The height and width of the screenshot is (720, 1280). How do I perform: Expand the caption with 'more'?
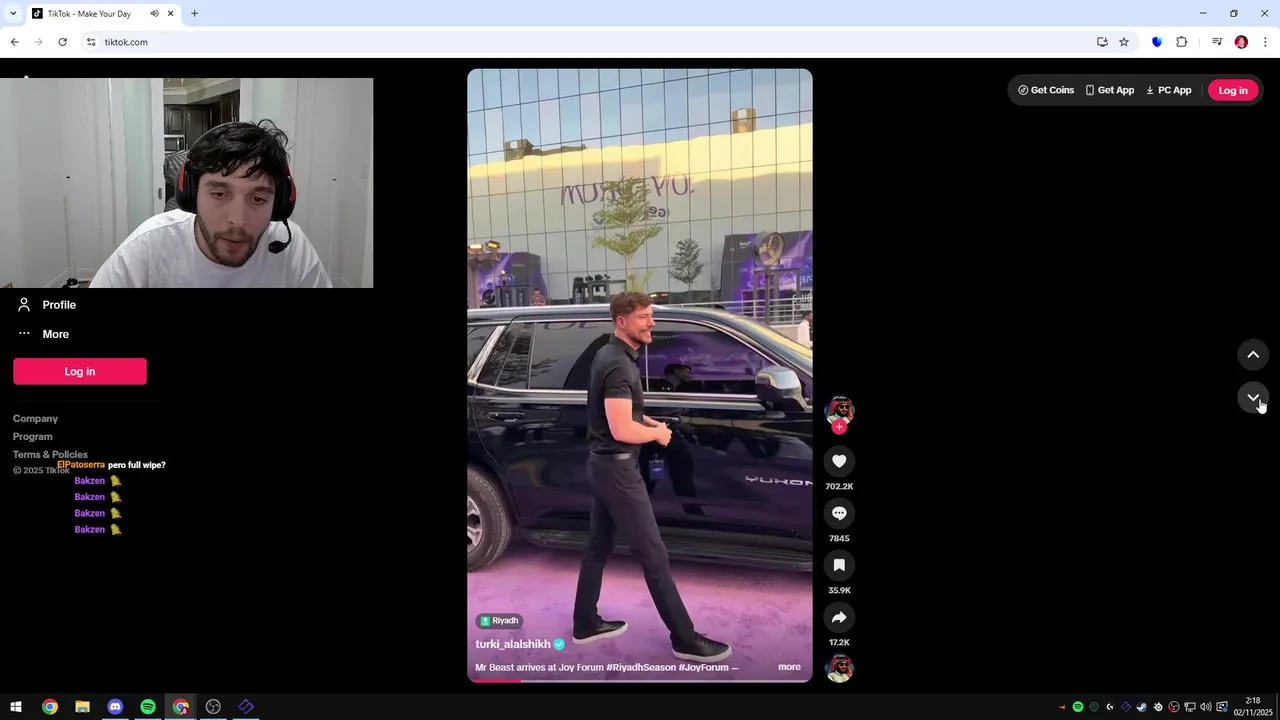pos(789,667)
